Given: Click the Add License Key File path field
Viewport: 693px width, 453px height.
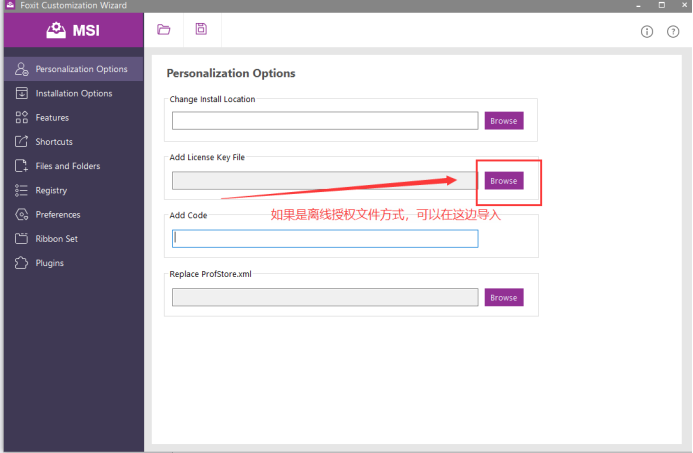Looking at the screenshot, I should tap(325, 181).
